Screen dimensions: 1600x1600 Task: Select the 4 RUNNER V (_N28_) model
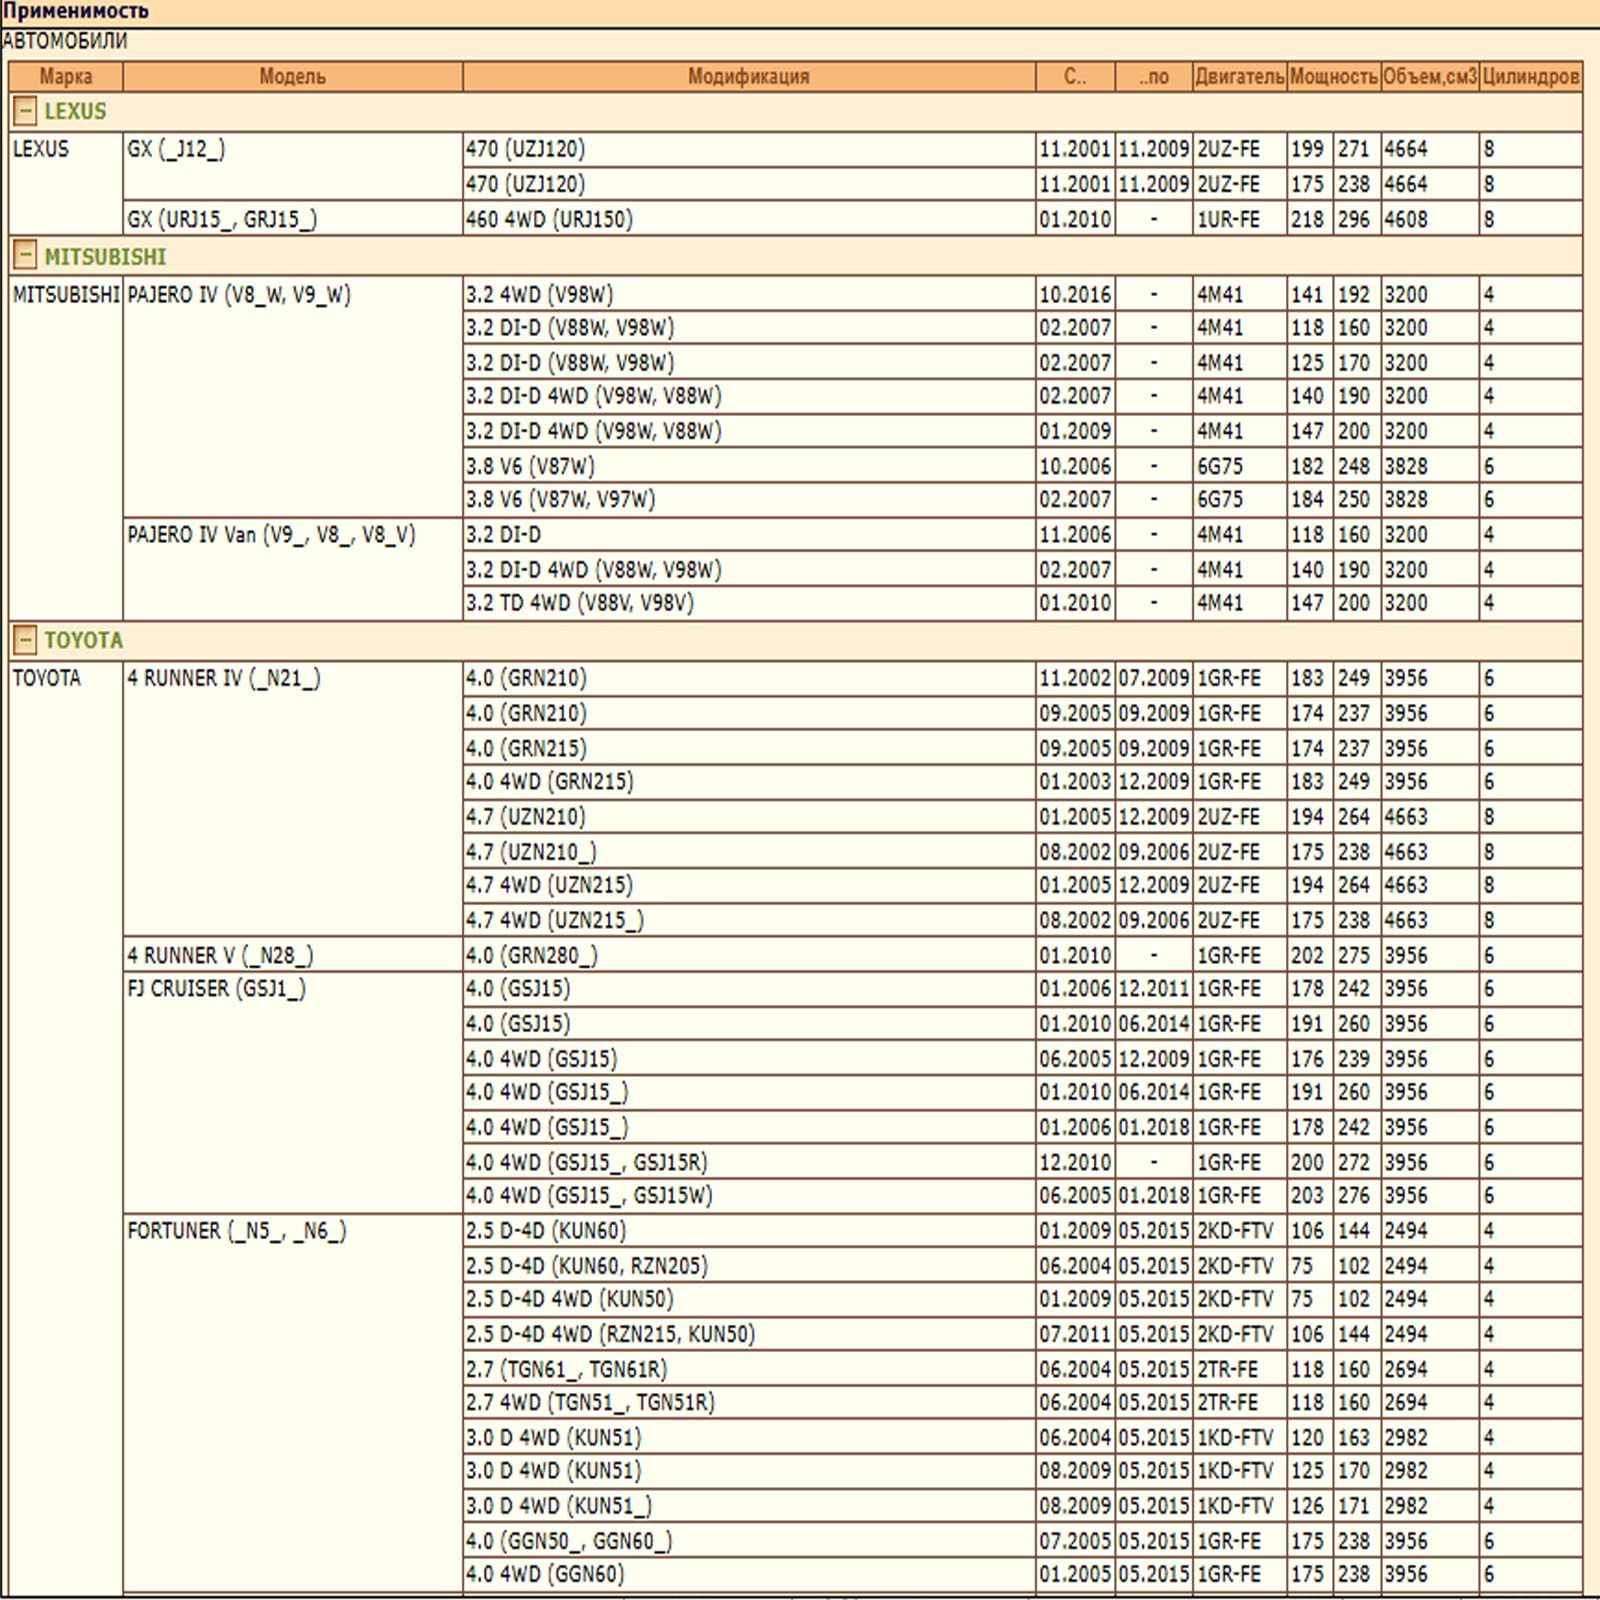[x=220, y=955]
